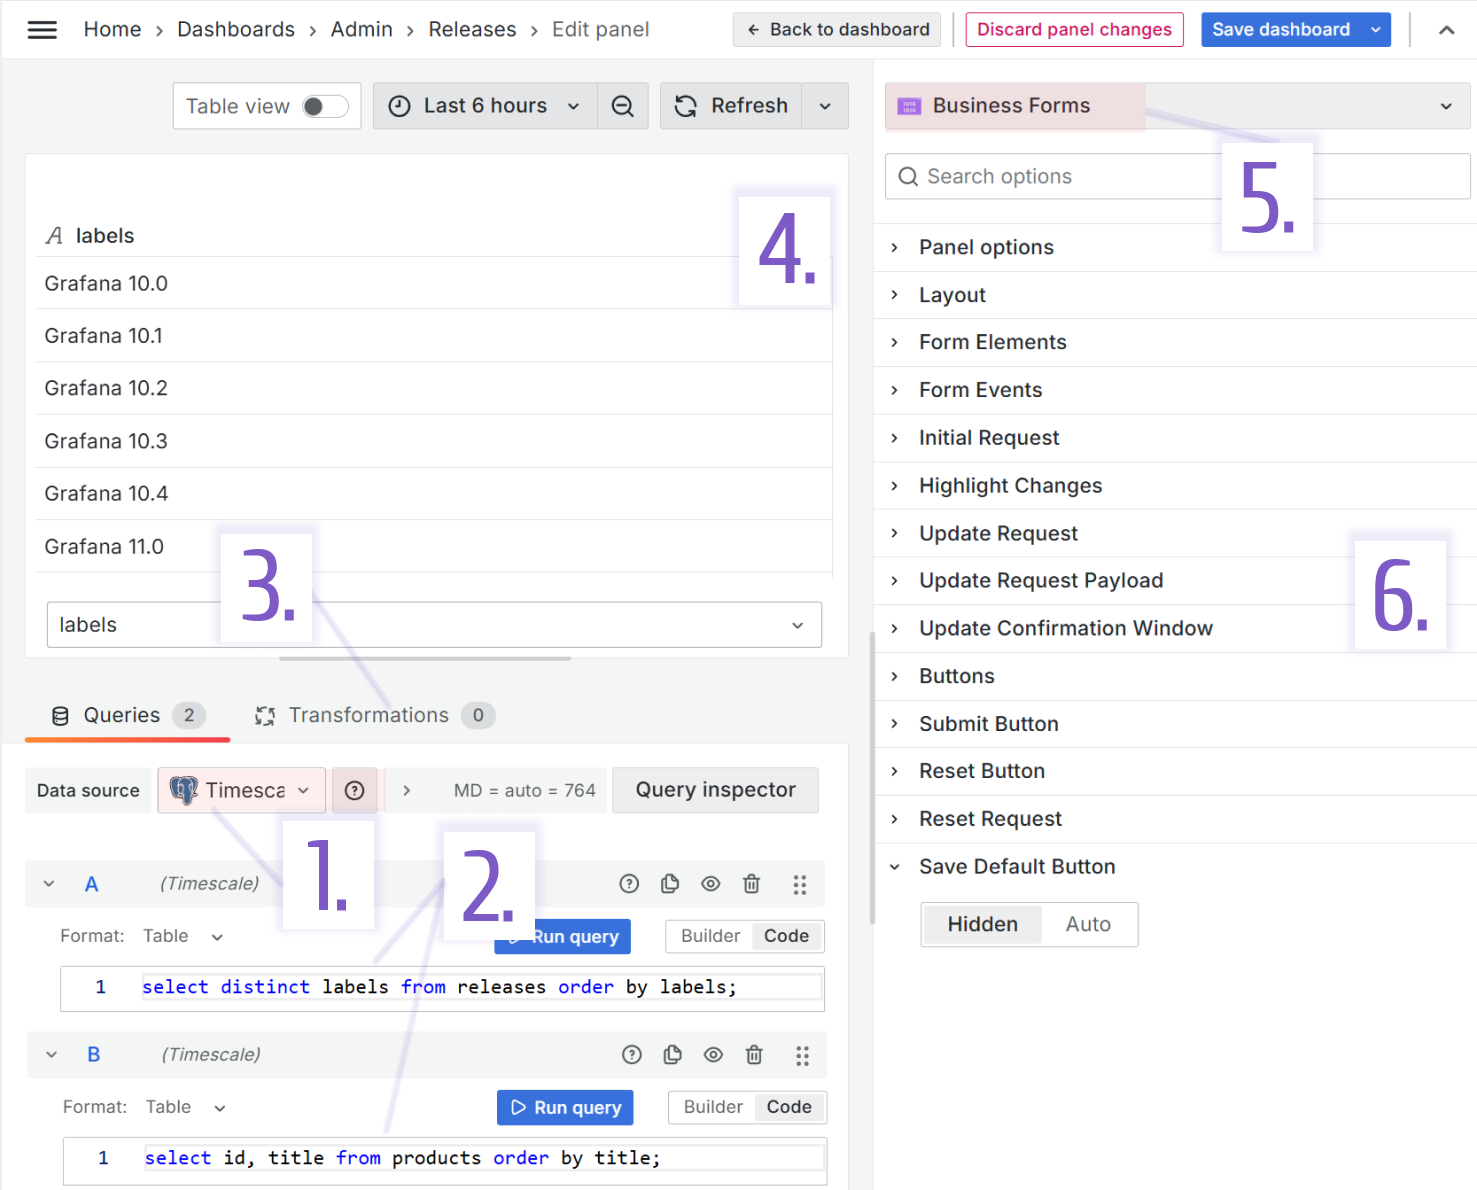Switch to the Transformations tab
1477x1190 pixels.
pos(375,716)
